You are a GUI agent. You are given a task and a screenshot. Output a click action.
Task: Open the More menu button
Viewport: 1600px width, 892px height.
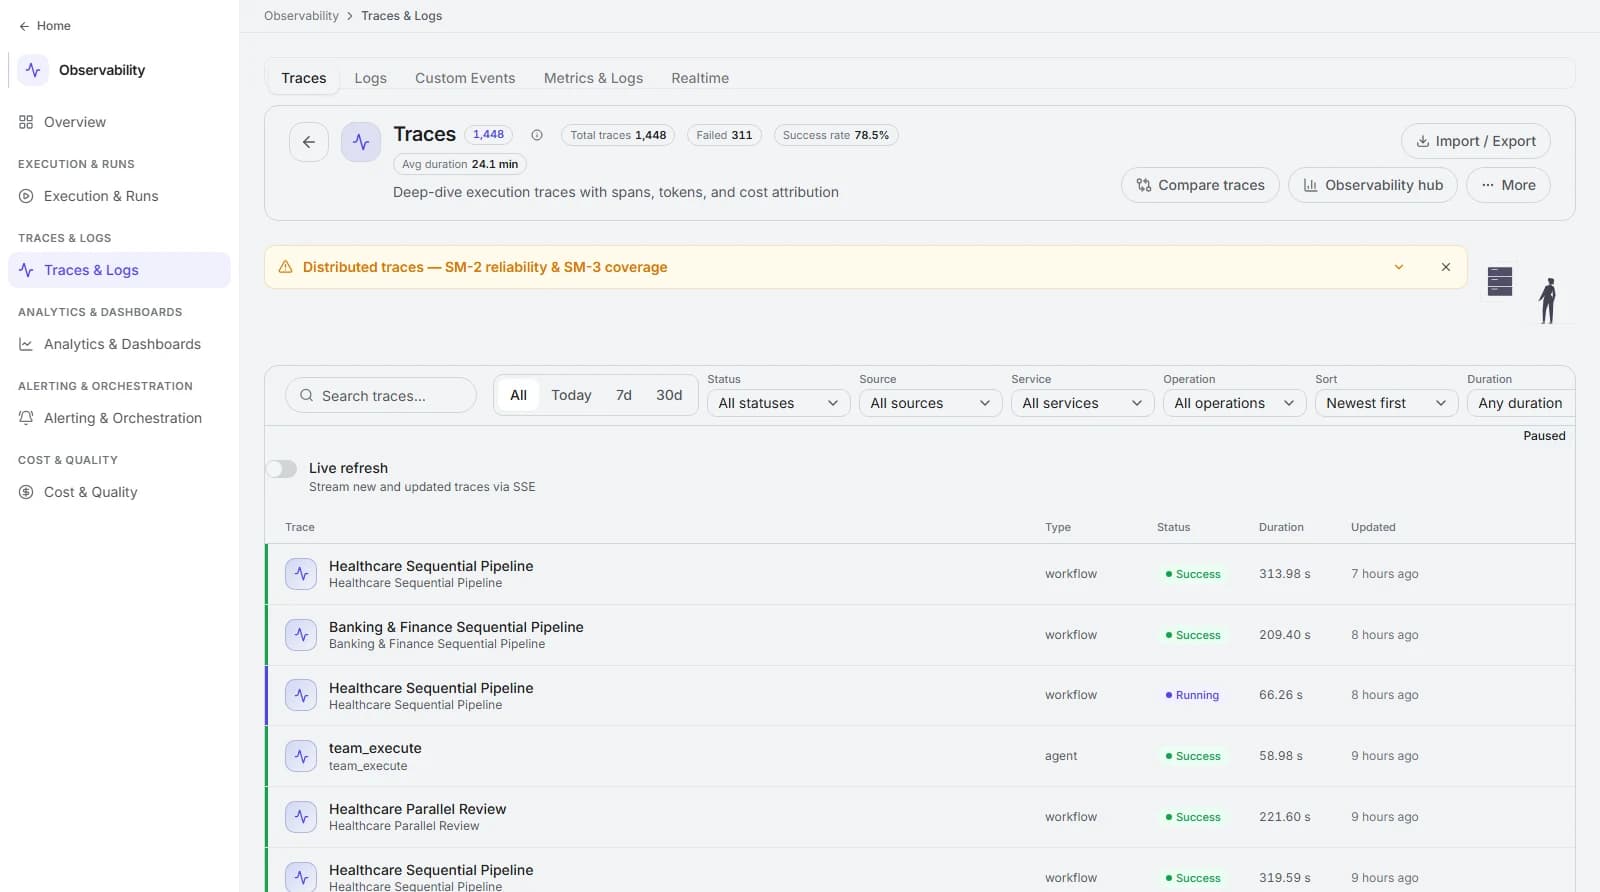pos(1508,185)
